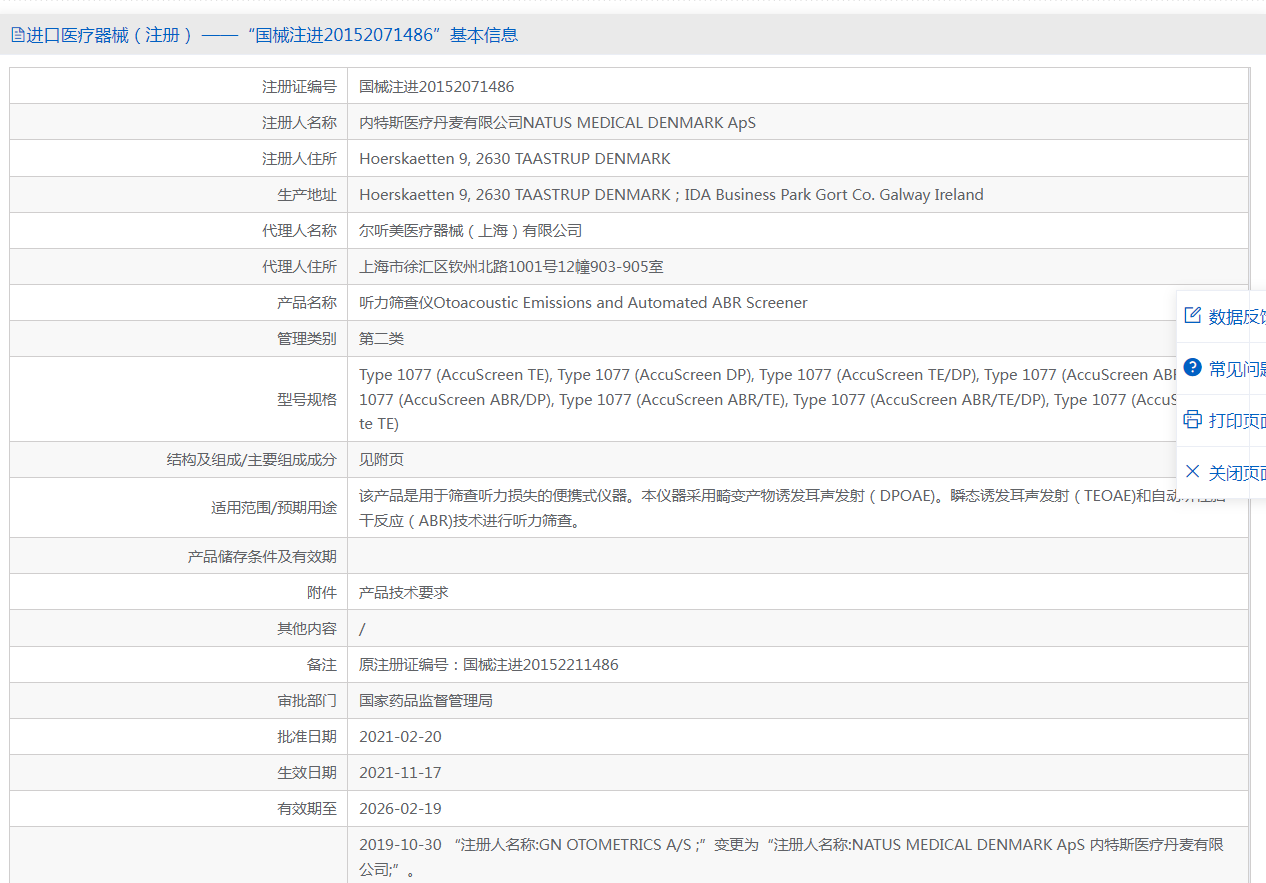Click the other content value slash

point(363,628)
